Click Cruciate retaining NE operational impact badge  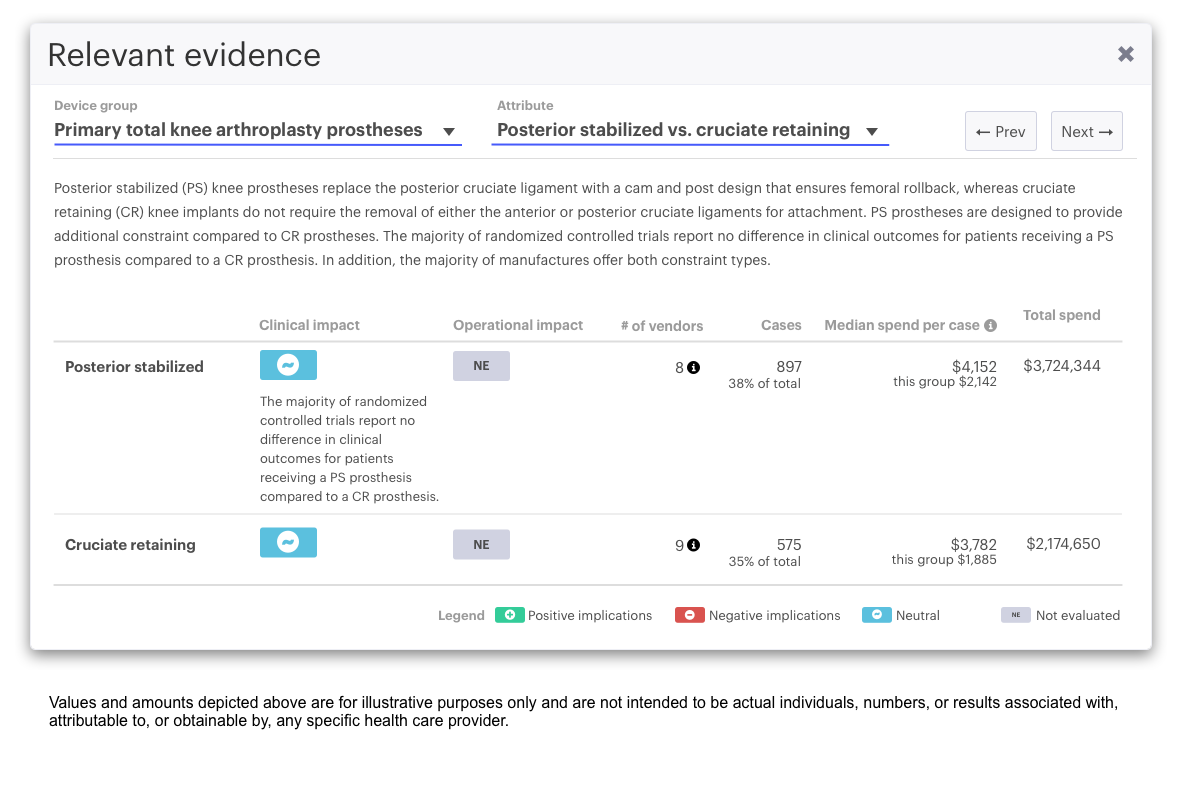pos(481,545)
